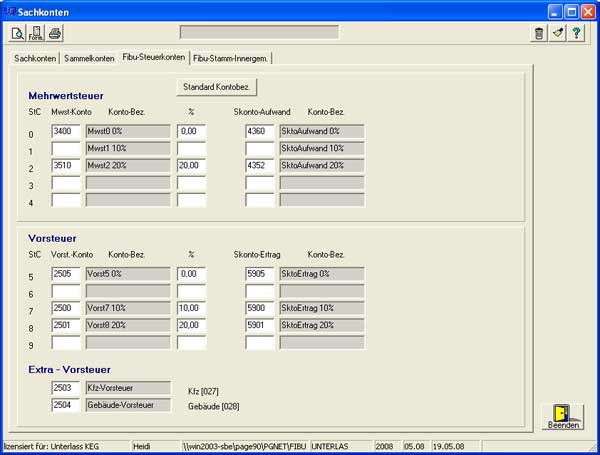Click the 10,00 percent field in row 7

click(x=192, y=308)
